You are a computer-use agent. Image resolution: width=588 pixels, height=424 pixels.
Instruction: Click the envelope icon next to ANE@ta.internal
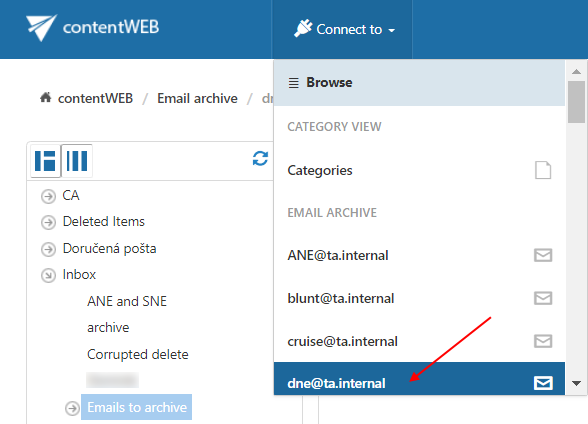click(x=543, y=255)
